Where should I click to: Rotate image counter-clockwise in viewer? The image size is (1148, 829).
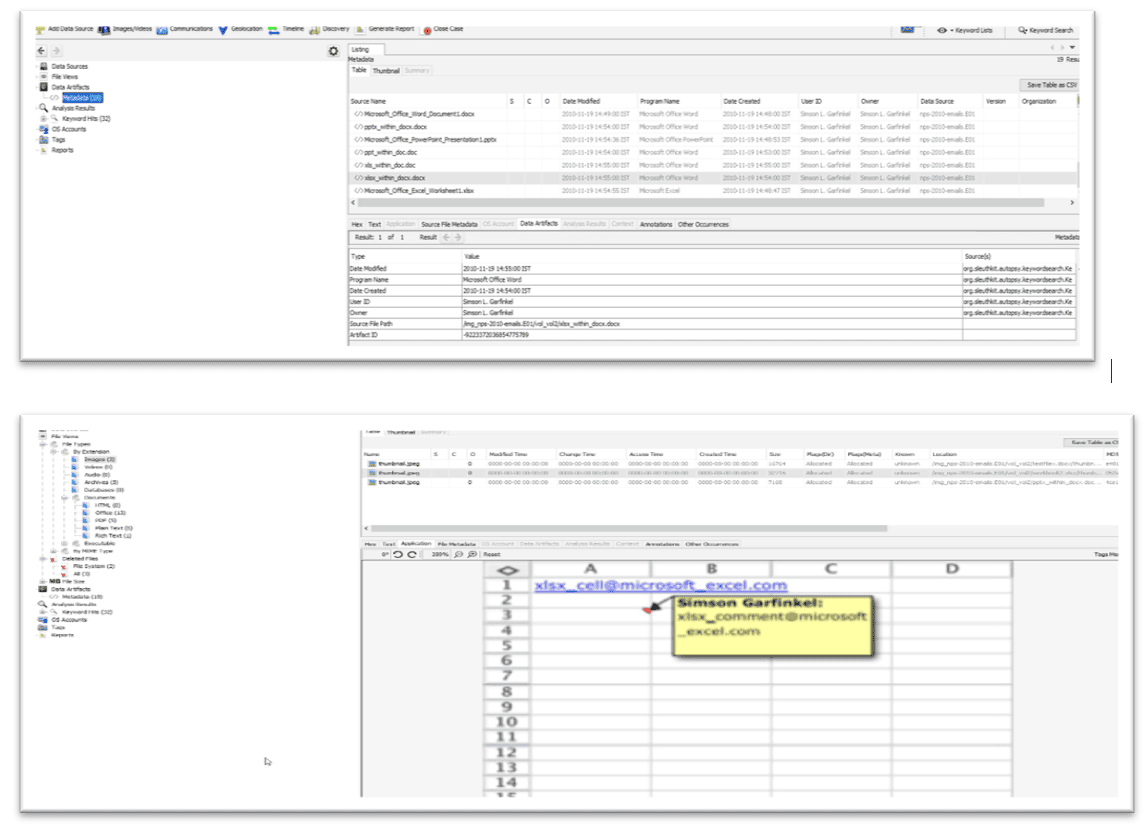click(398, 554)
